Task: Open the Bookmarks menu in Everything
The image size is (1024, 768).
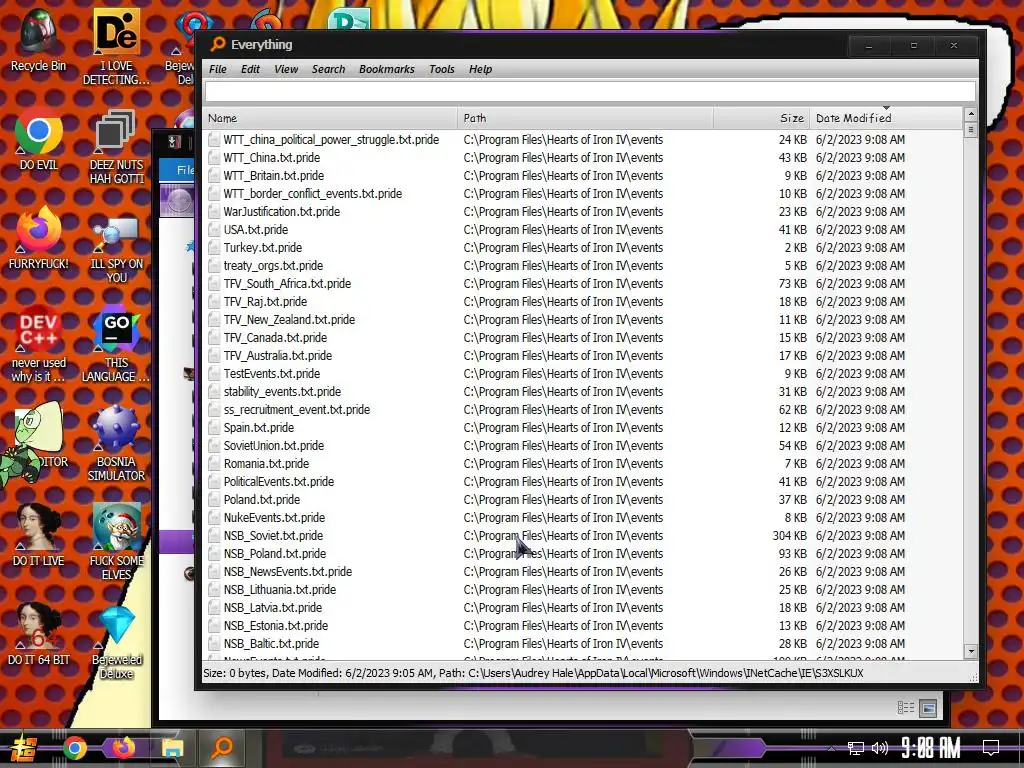Action: coord(387,69)
